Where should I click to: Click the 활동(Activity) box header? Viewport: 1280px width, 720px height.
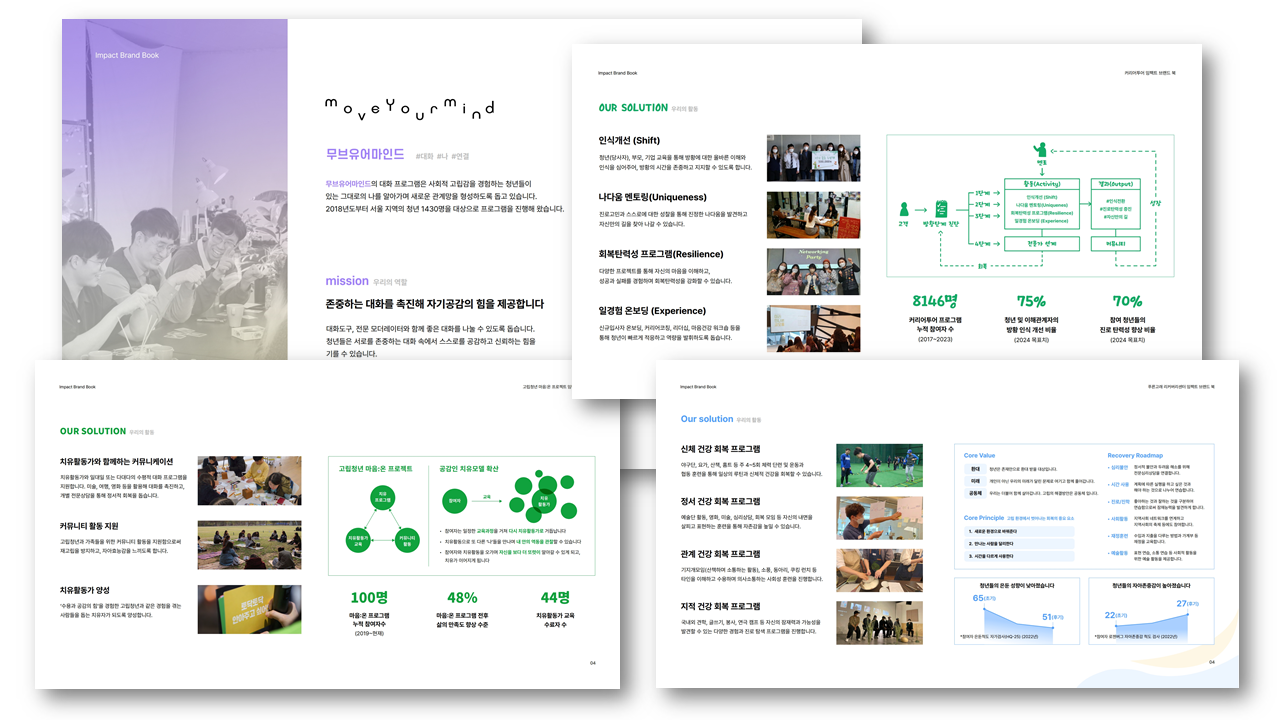(1040, 184)
